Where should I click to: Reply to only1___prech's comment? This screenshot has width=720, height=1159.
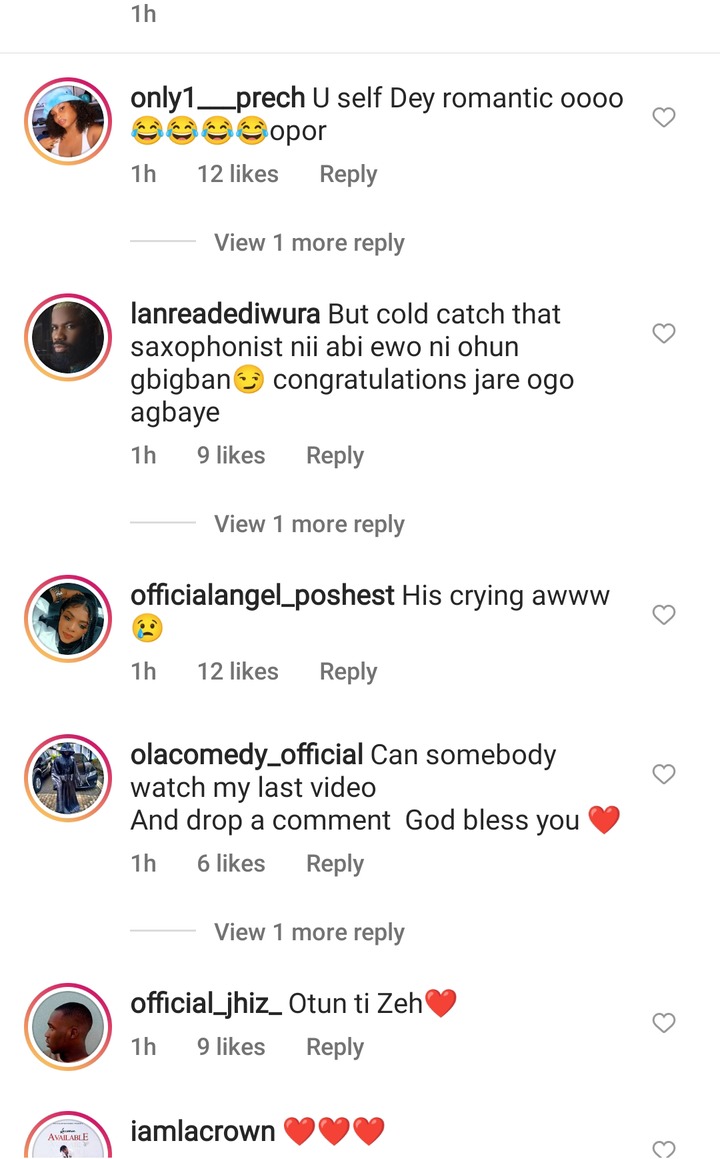pos(348,174)
